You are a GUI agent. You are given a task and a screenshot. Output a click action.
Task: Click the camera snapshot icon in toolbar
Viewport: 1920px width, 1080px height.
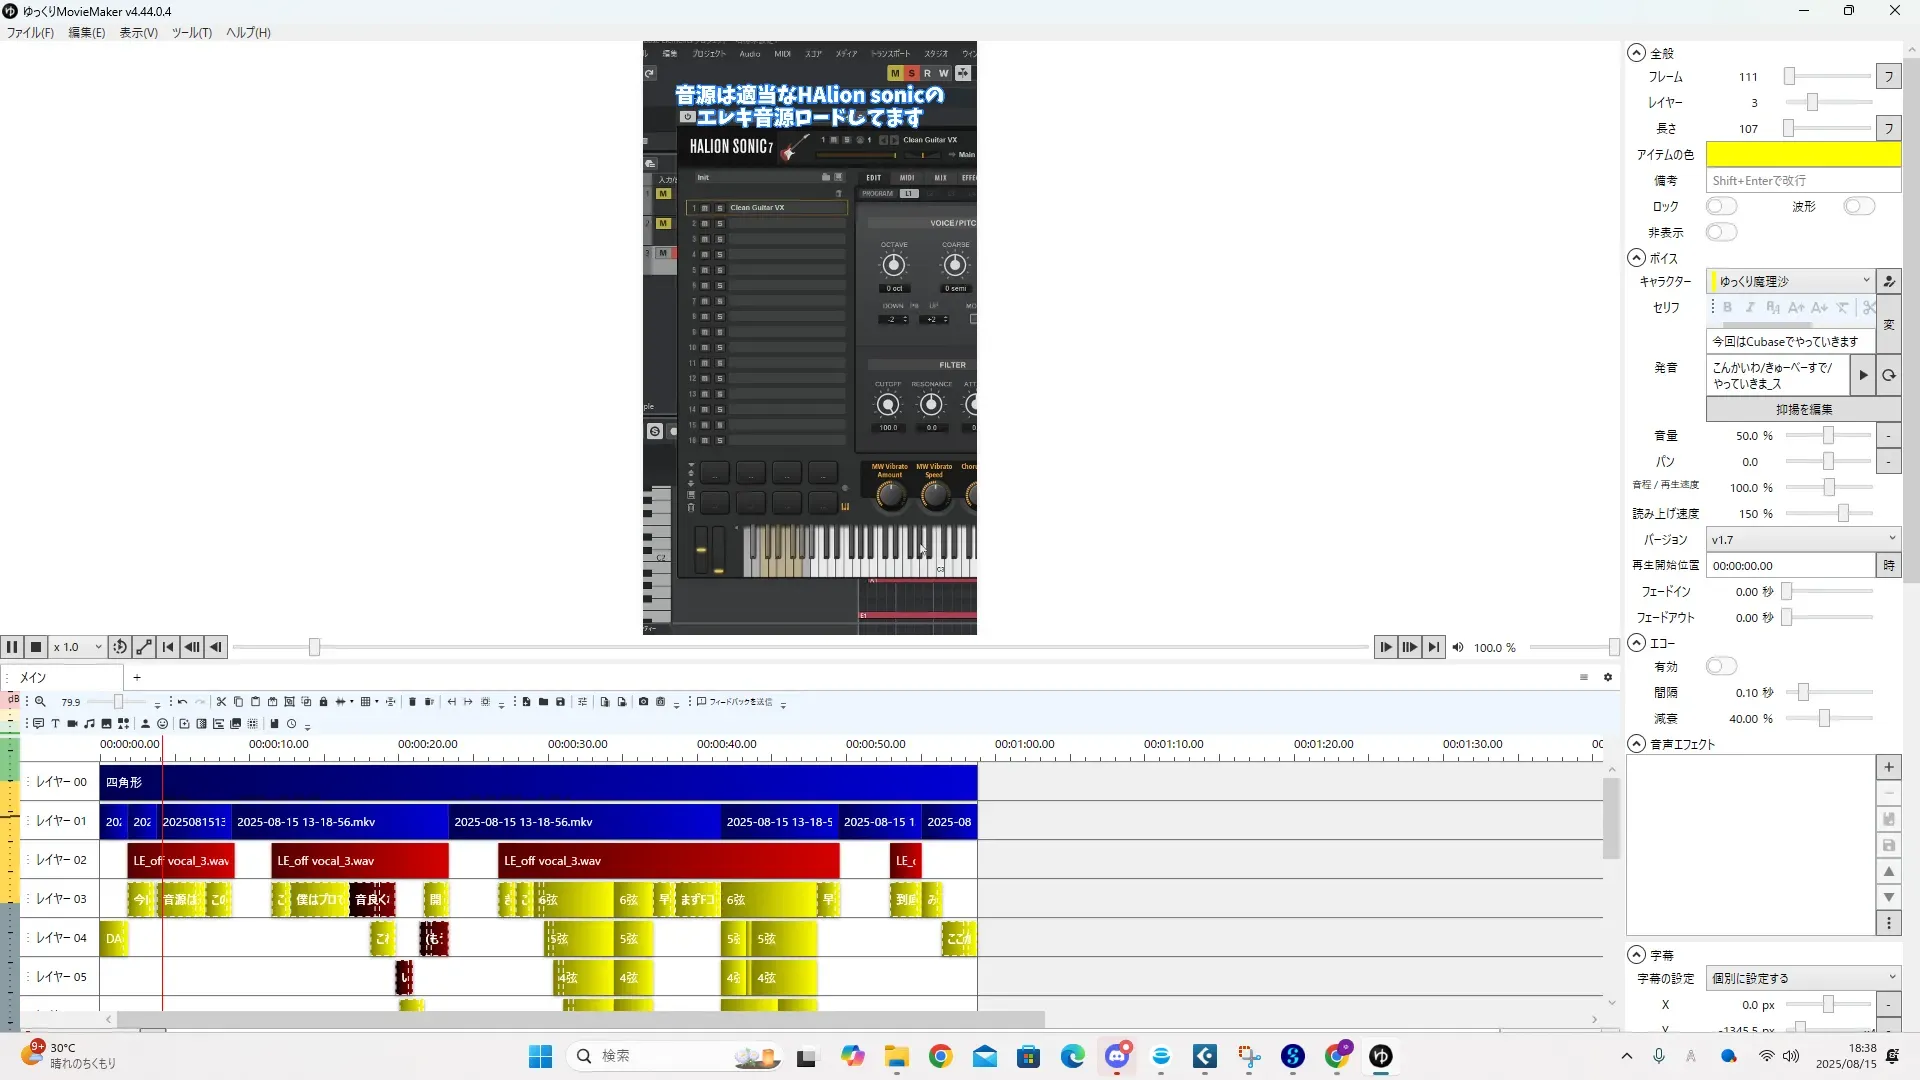643,702
